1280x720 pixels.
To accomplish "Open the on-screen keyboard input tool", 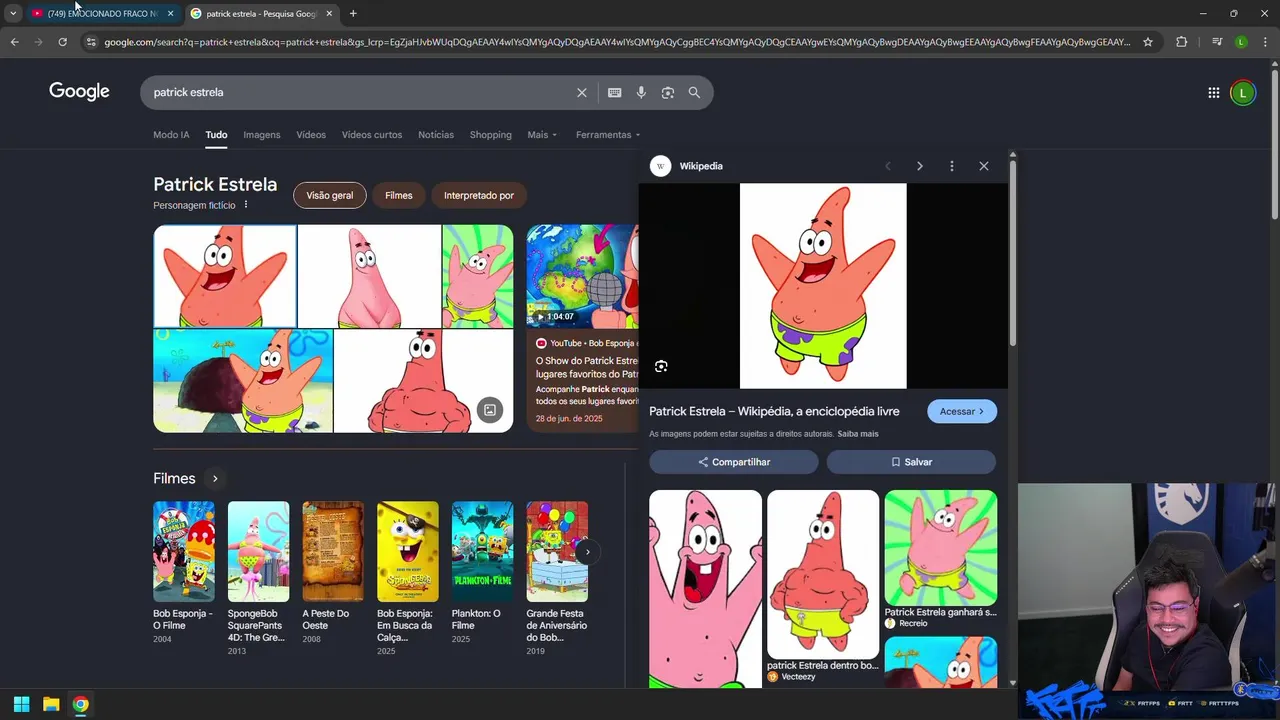I will [614, 92].
